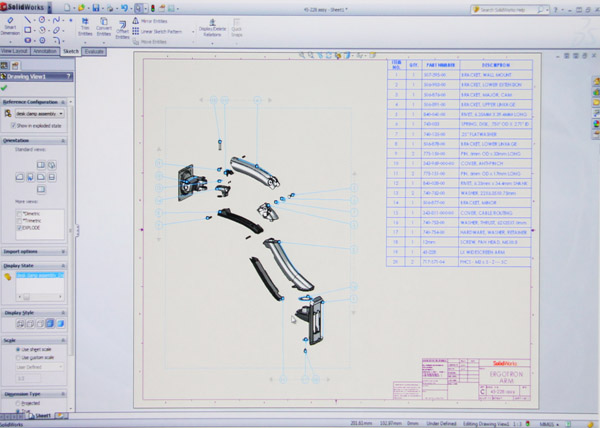Image resolution: width=600 pixels, height=428 pixels.
Task: Click the Display/Delete Relations tool
Action: pyautogui.click(x=212, y=26)
